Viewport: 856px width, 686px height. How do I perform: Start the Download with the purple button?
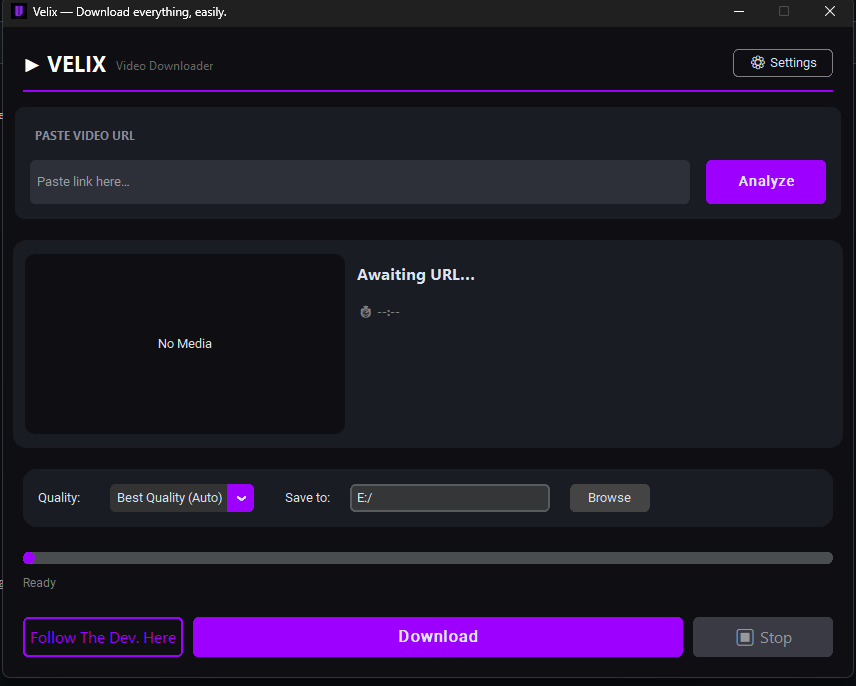(x=438, y=637)
